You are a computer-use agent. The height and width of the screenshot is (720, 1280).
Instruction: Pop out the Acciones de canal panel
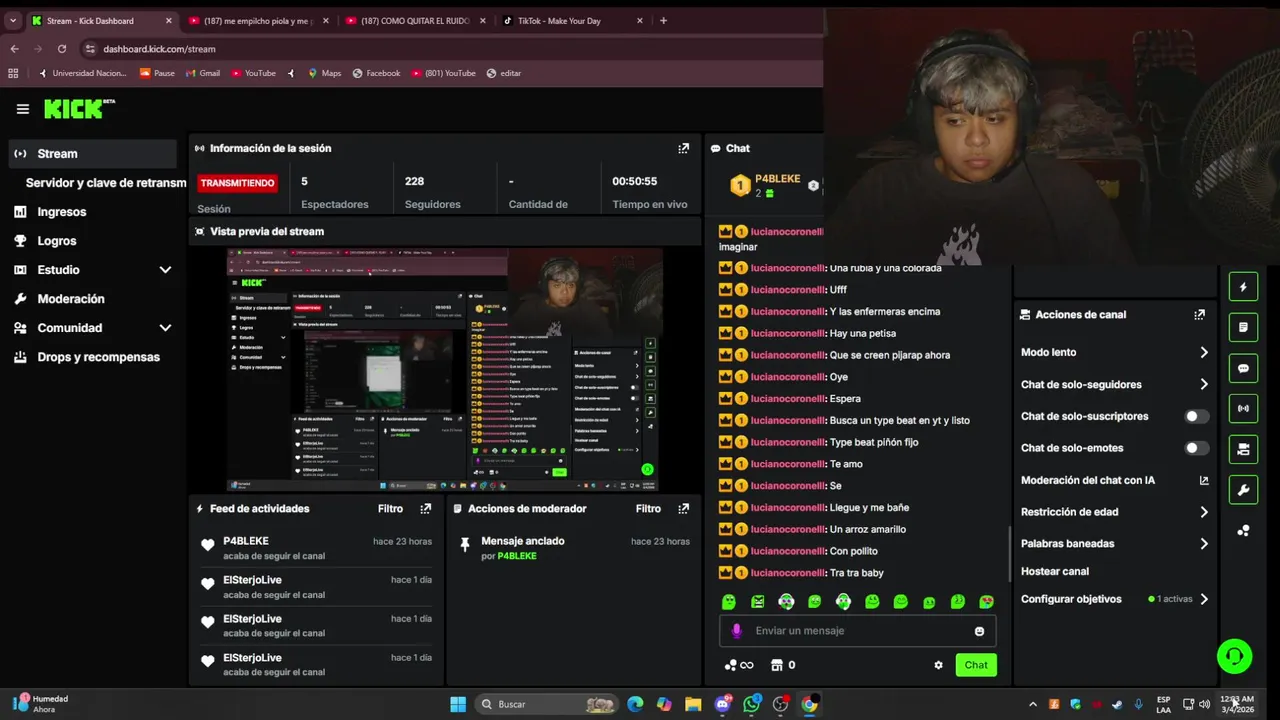click(x=1199, y=314)
